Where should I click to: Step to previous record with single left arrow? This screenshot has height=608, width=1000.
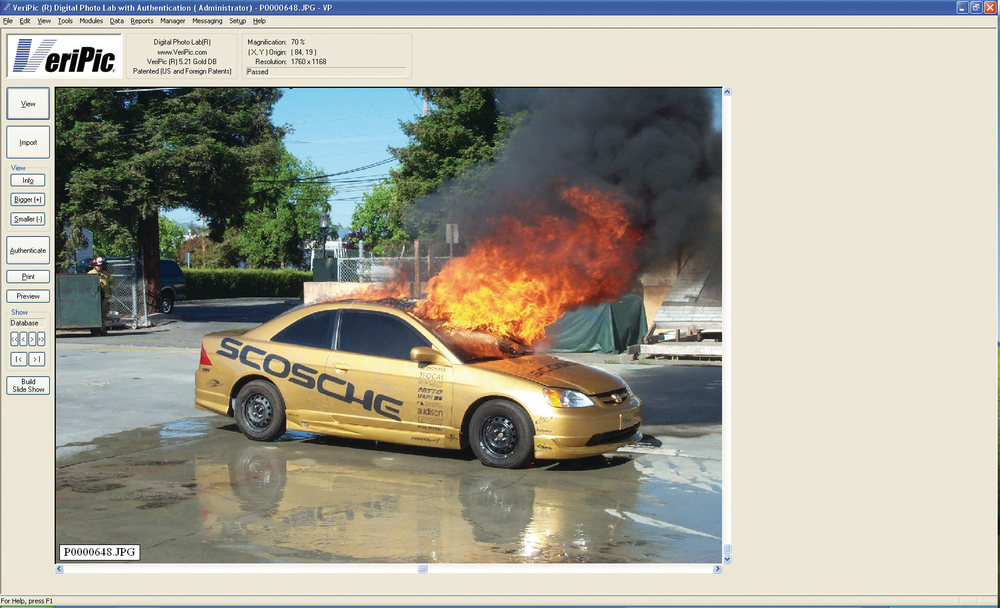tap(23, 339)
